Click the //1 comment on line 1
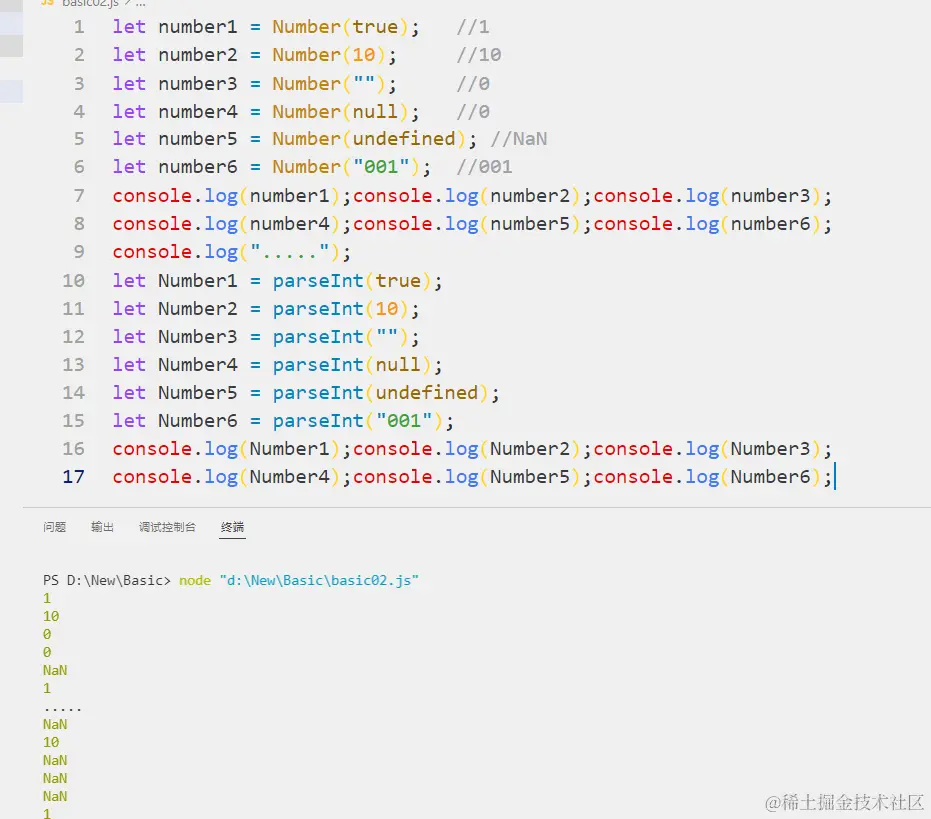Screen dimensions: 931x819 click(473, 27)
